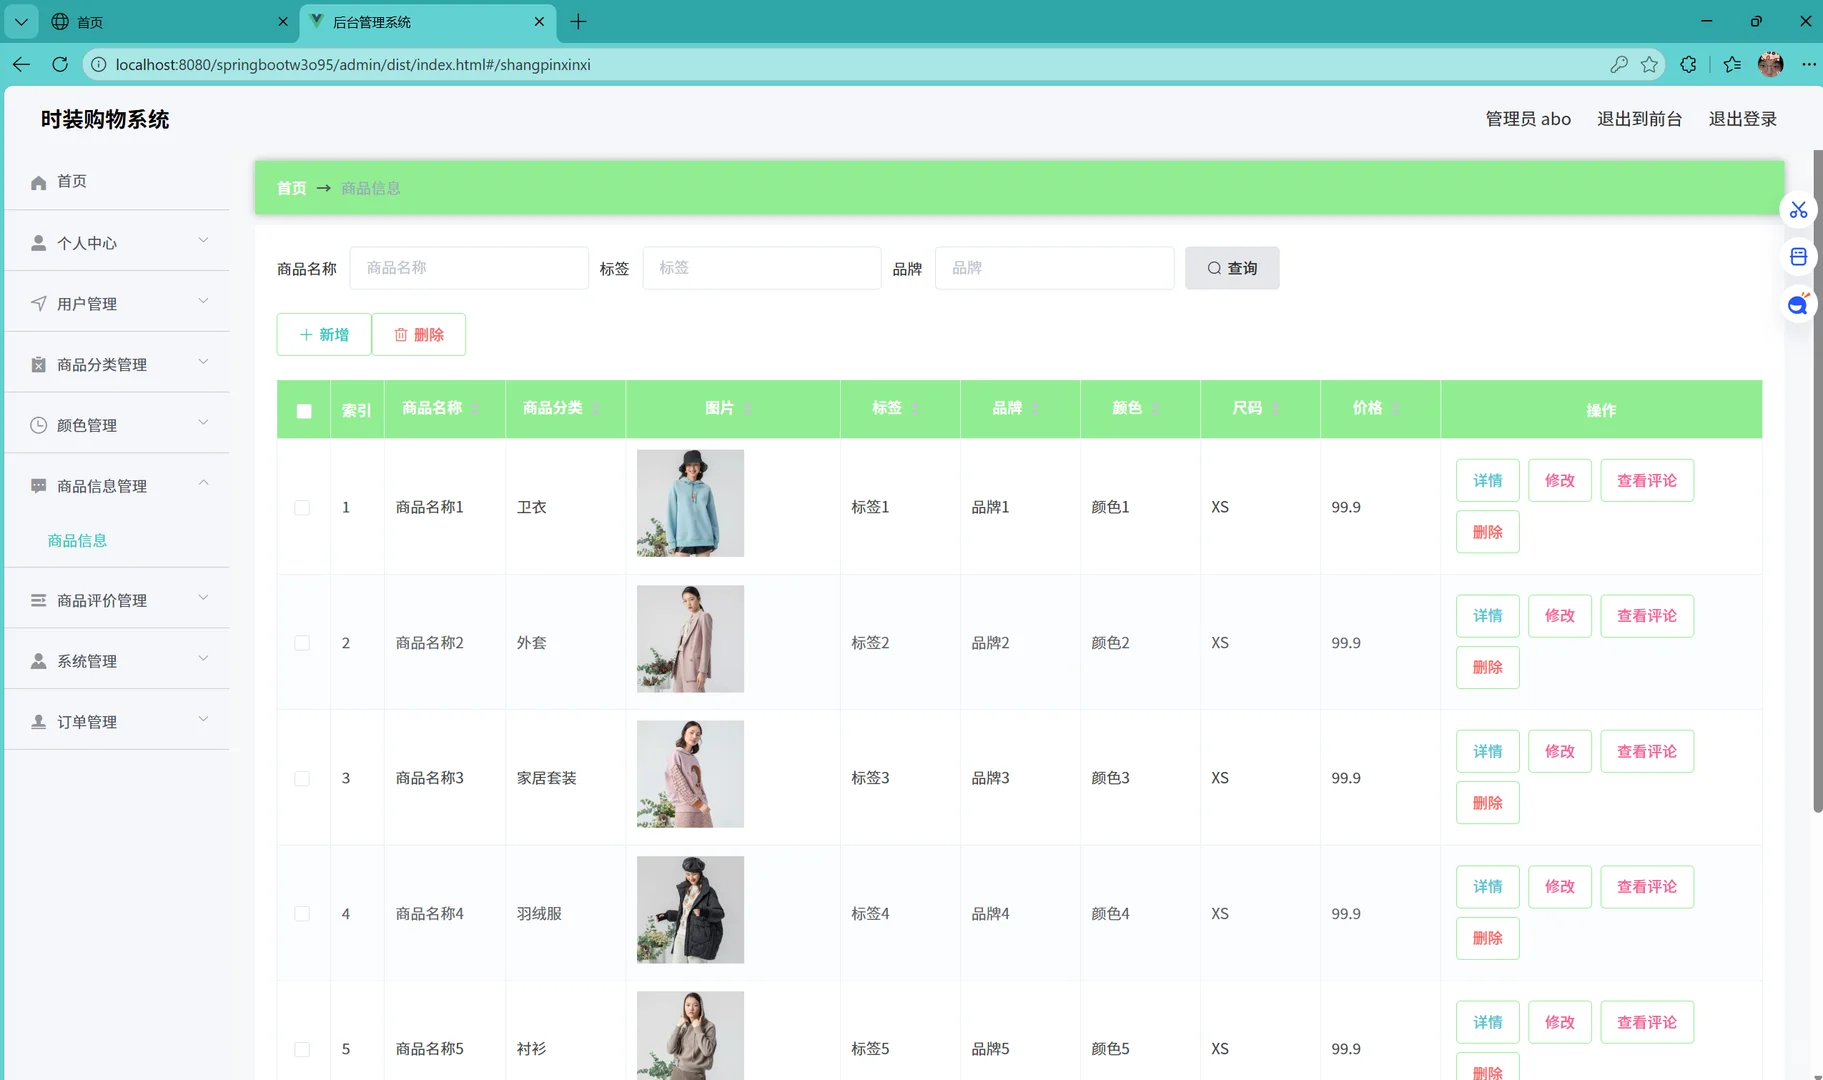Open the browser profile avatar
The width and height of the screenshot is (1823, 1080).
click(x=1770, y=64)
